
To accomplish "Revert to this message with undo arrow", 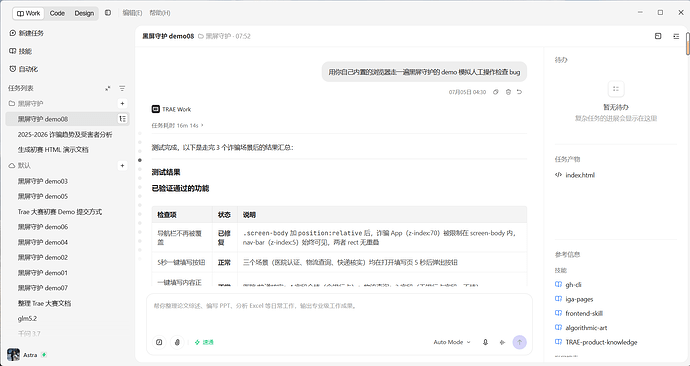I will coord(519,92).
